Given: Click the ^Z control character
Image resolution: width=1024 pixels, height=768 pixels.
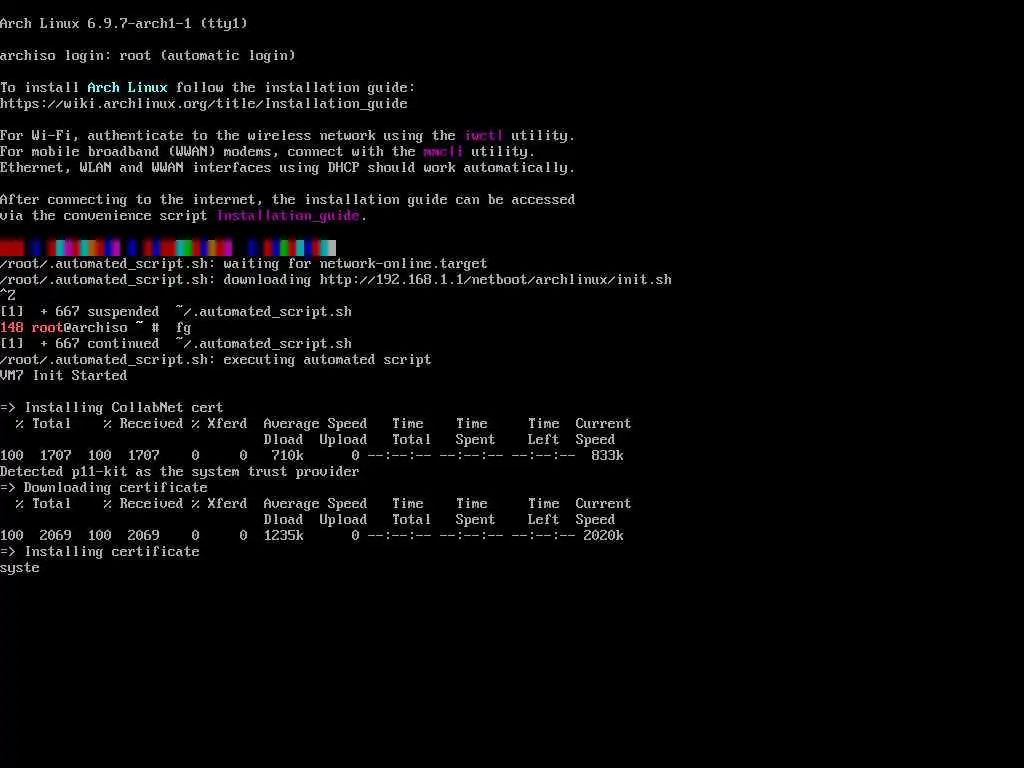Looking at the screenshot, I should (x=8, y=296).
